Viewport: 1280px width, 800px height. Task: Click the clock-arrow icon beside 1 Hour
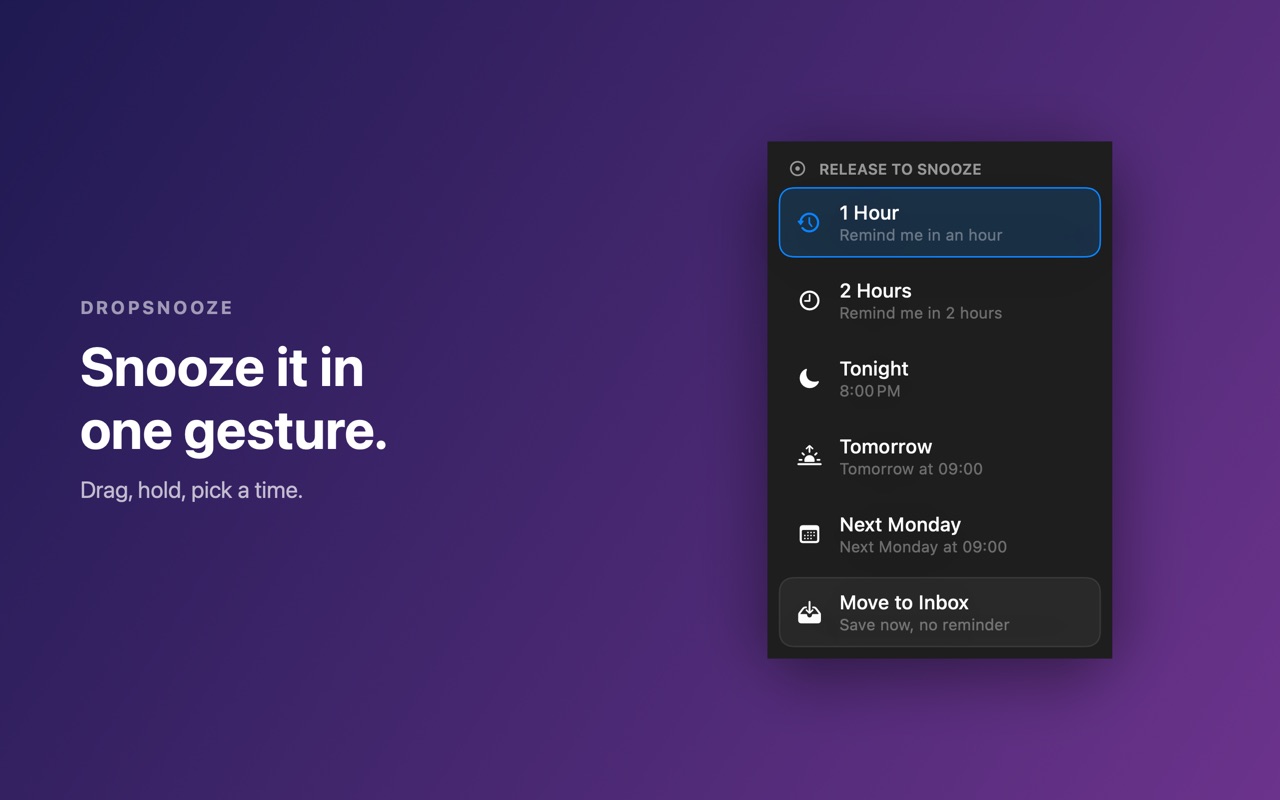809,222
